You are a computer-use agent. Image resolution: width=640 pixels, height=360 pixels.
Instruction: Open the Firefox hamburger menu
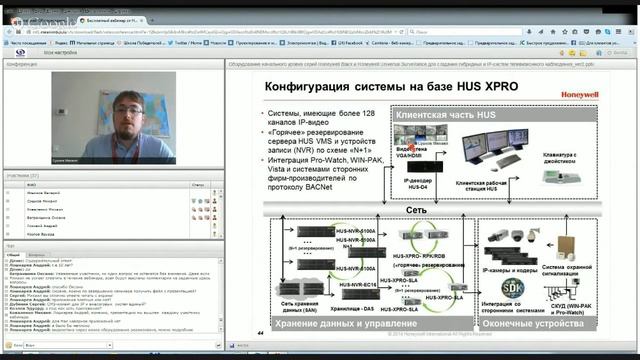[619, 31]
